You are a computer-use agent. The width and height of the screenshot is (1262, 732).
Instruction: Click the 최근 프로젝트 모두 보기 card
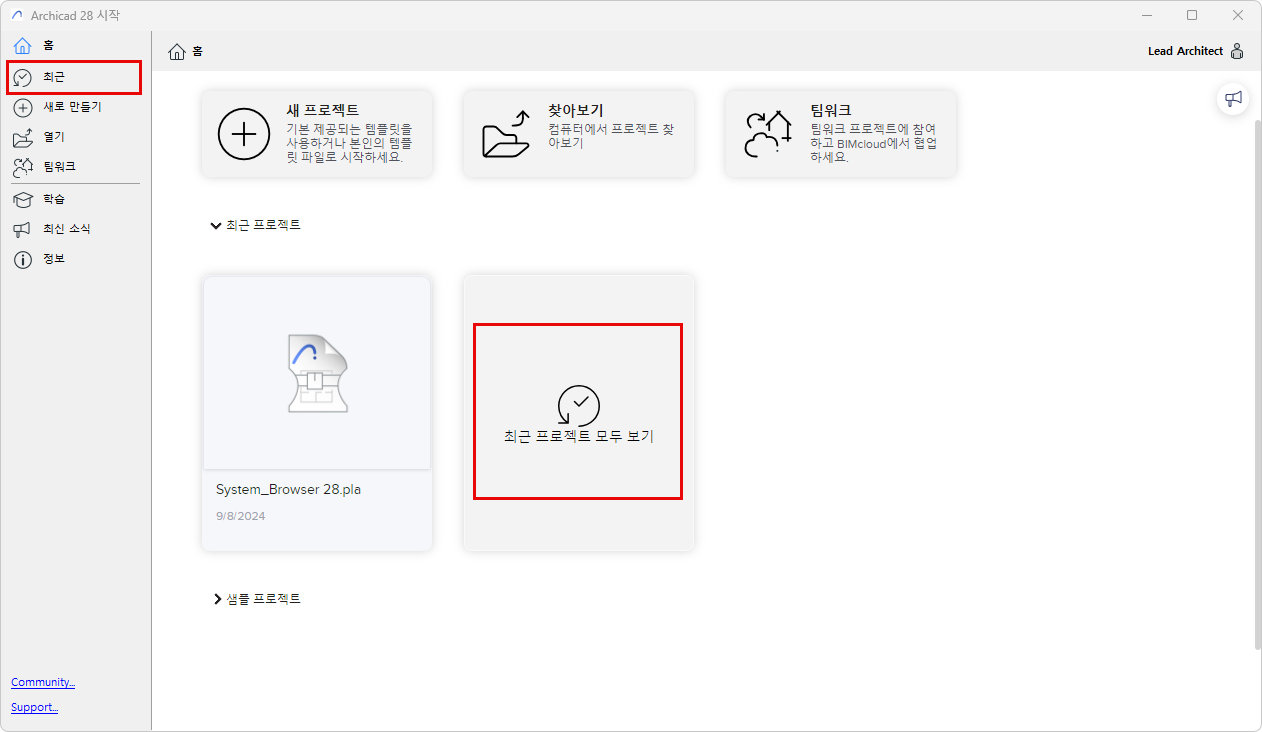[x=578, y=412]
